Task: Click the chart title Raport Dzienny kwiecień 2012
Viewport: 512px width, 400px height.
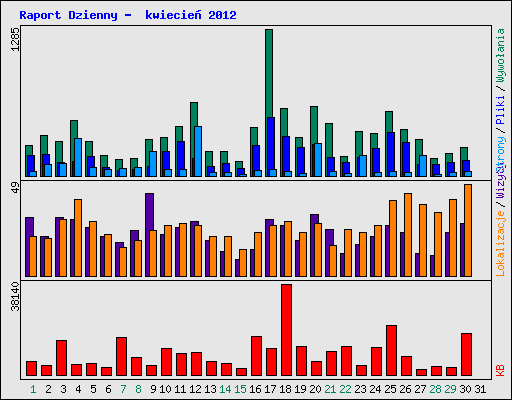Action: (x=128, y=15)
